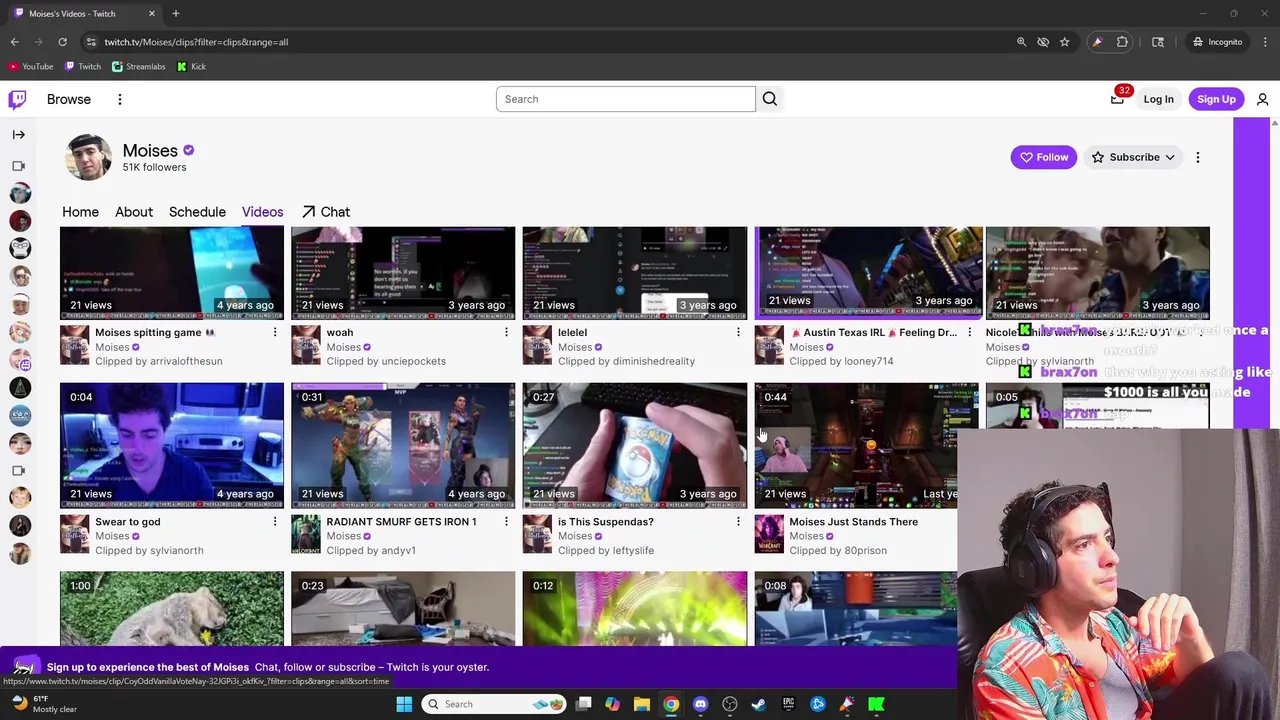Open the Chat pop-out tab
Viewport: 1280px width, 720px height.
click(325, 212)
